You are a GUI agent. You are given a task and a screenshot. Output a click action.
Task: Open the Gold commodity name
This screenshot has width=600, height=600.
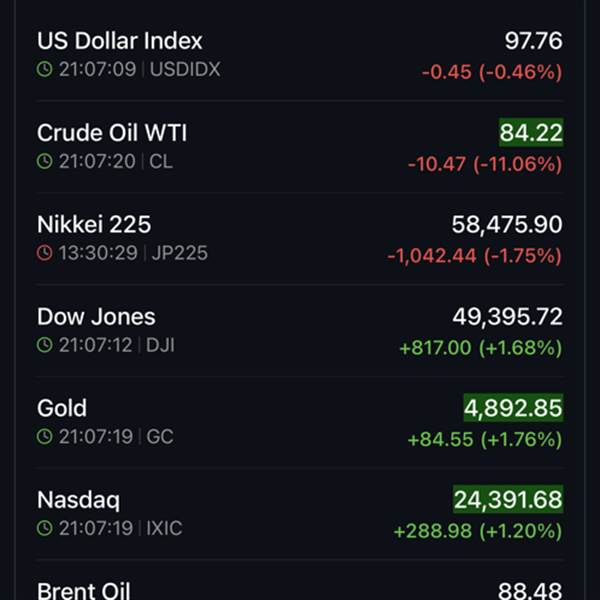[x=62, y=408]
